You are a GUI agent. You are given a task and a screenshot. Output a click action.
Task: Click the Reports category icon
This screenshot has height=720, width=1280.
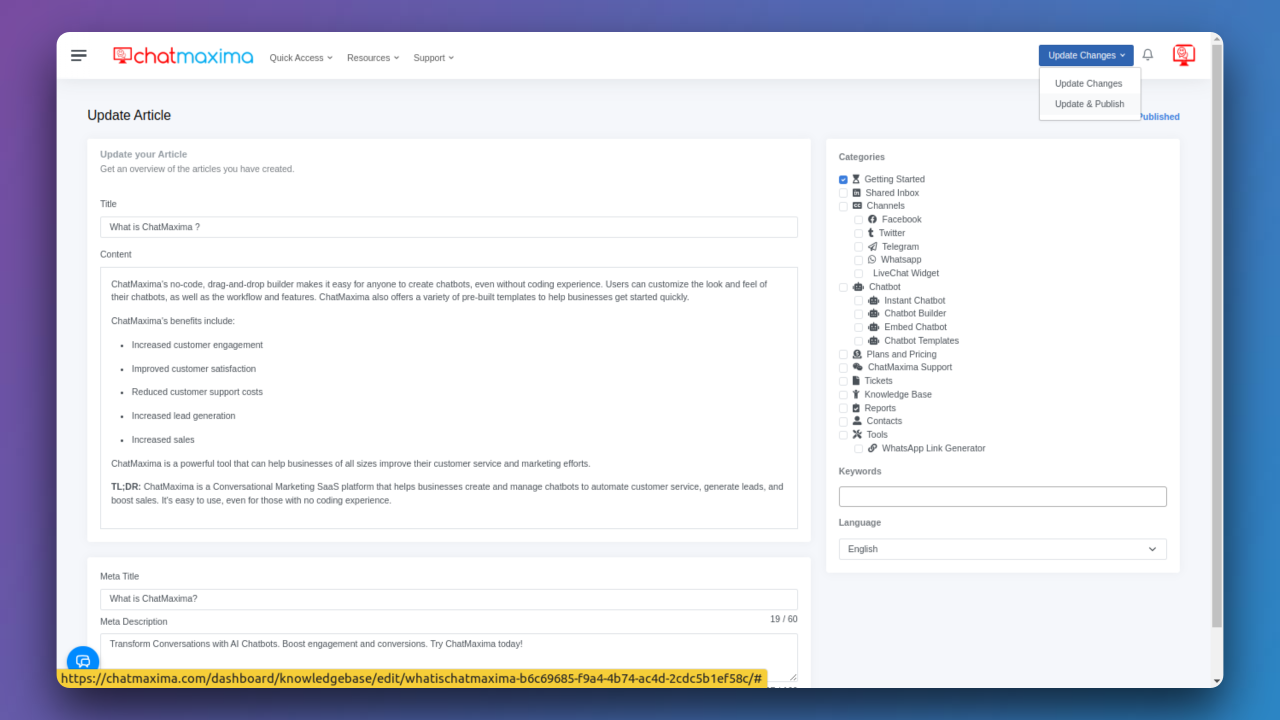coord(856,408)
